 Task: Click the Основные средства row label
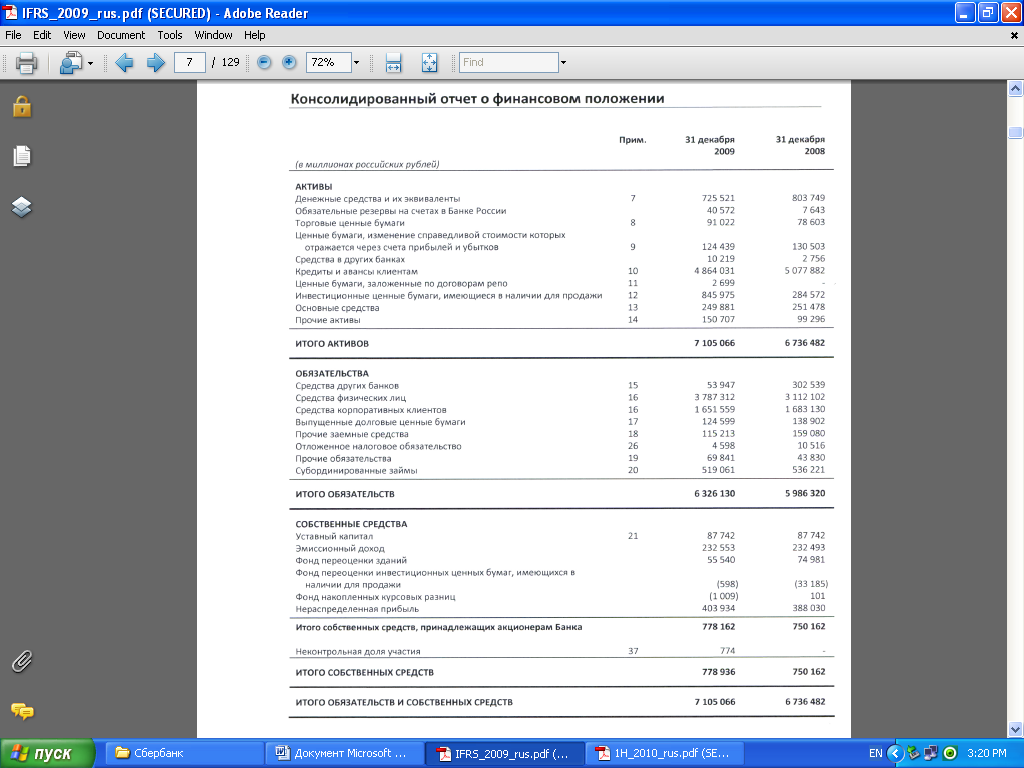[337, 308]
